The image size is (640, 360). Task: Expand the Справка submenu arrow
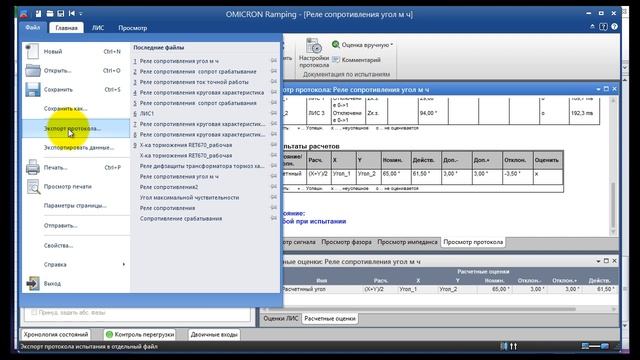[124, 264]
